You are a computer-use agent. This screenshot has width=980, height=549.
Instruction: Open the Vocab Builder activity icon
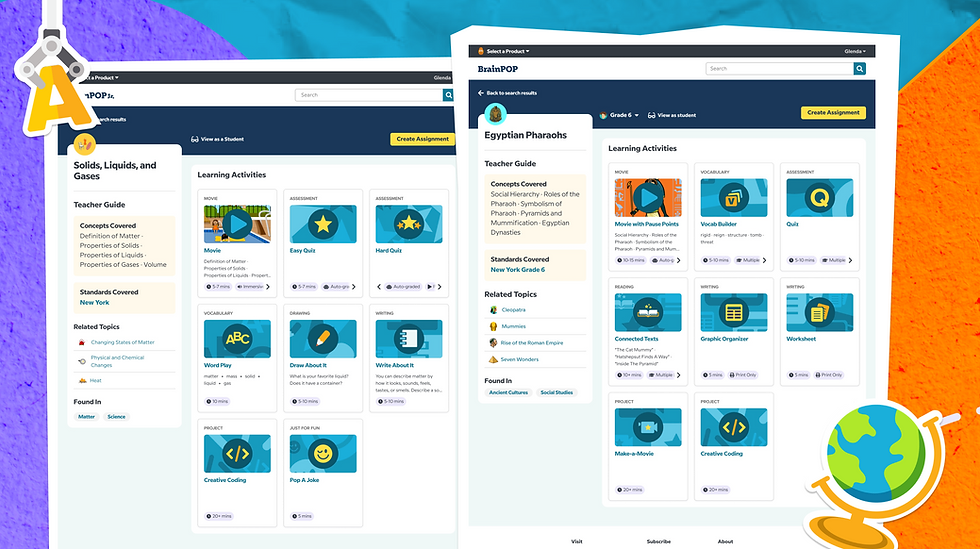[733, 198]
